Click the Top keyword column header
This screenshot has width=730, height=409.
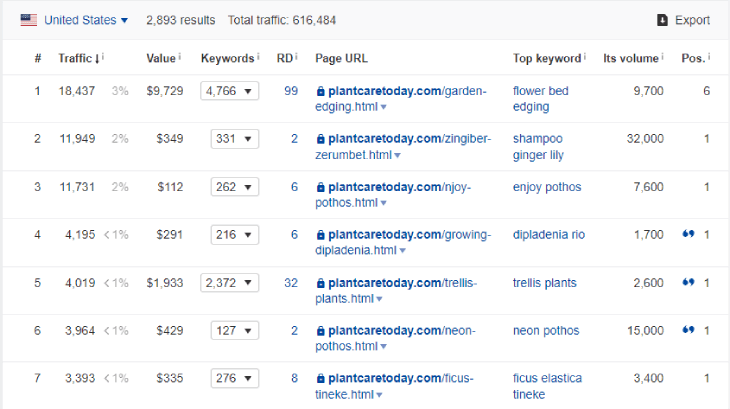coord(547,59)
